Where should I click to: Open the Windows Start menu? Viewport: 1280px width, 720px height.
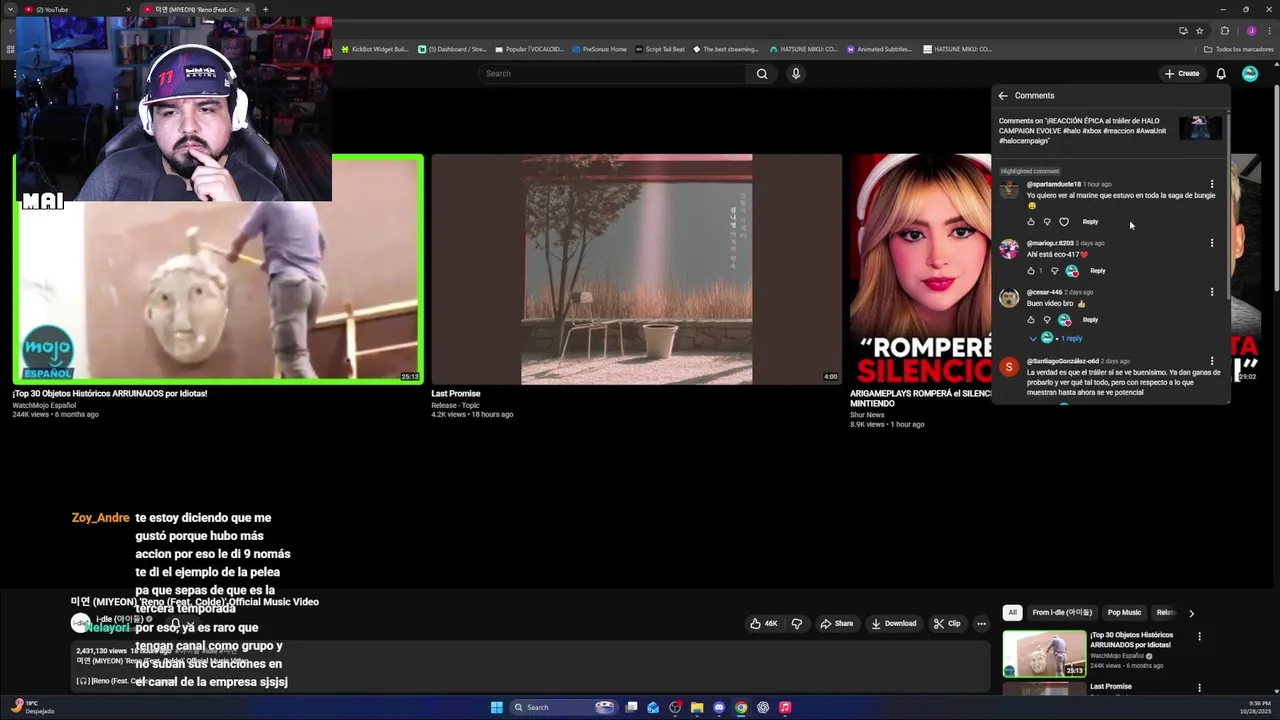coord(496,707)
